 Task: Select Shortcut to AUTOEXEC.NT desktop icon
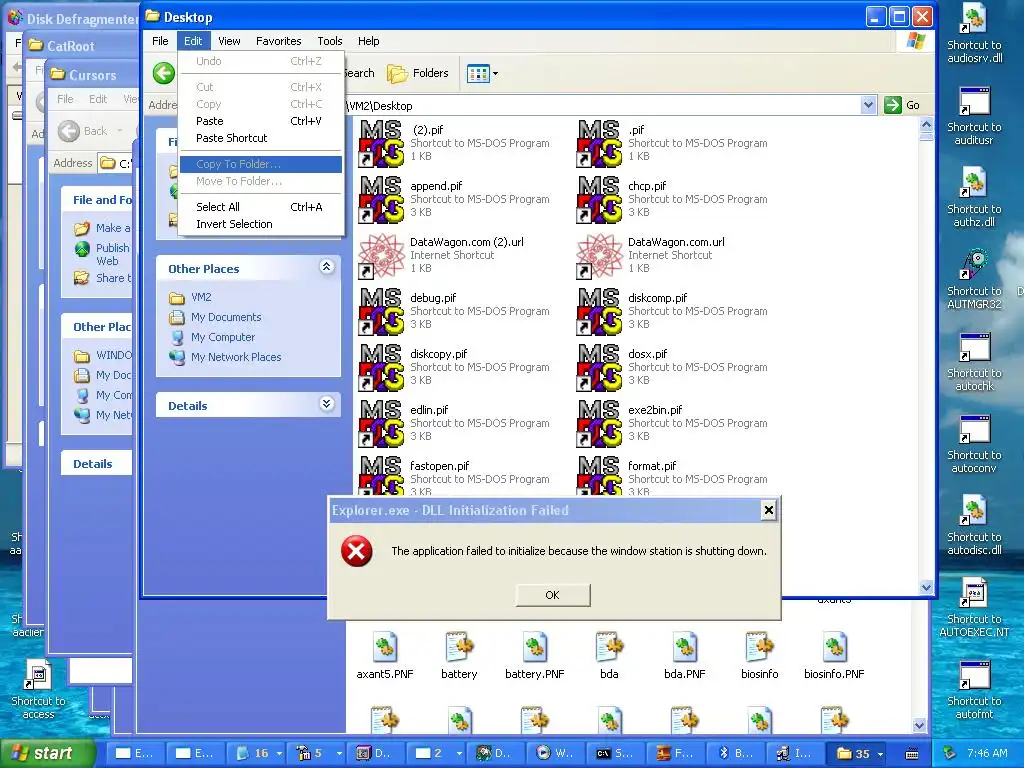point(974,607)
